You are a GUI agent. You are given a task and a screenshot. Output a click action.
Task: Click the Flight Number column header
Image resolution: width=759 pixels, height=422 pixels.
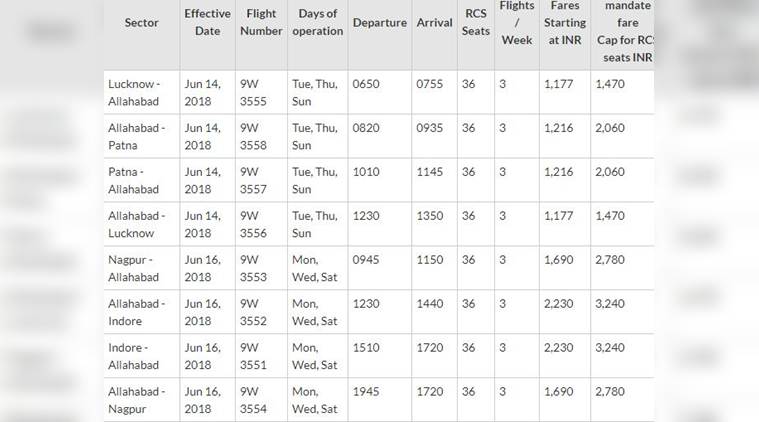click(258, 22)
